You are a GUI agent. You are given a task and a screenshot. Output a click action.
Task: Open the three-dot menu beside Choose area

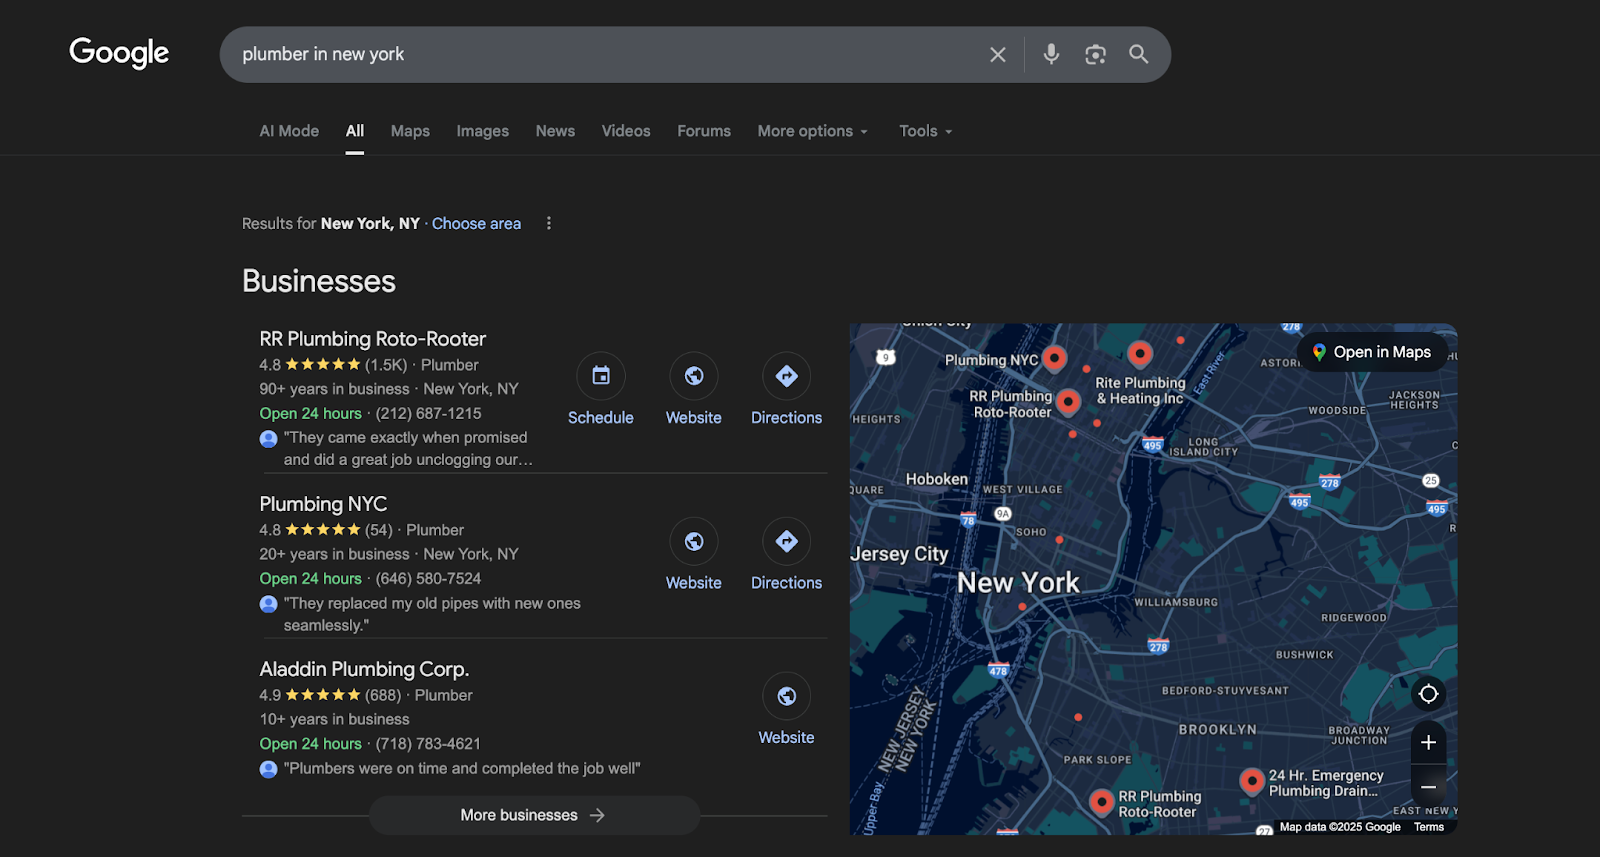(x=548, y=223)
